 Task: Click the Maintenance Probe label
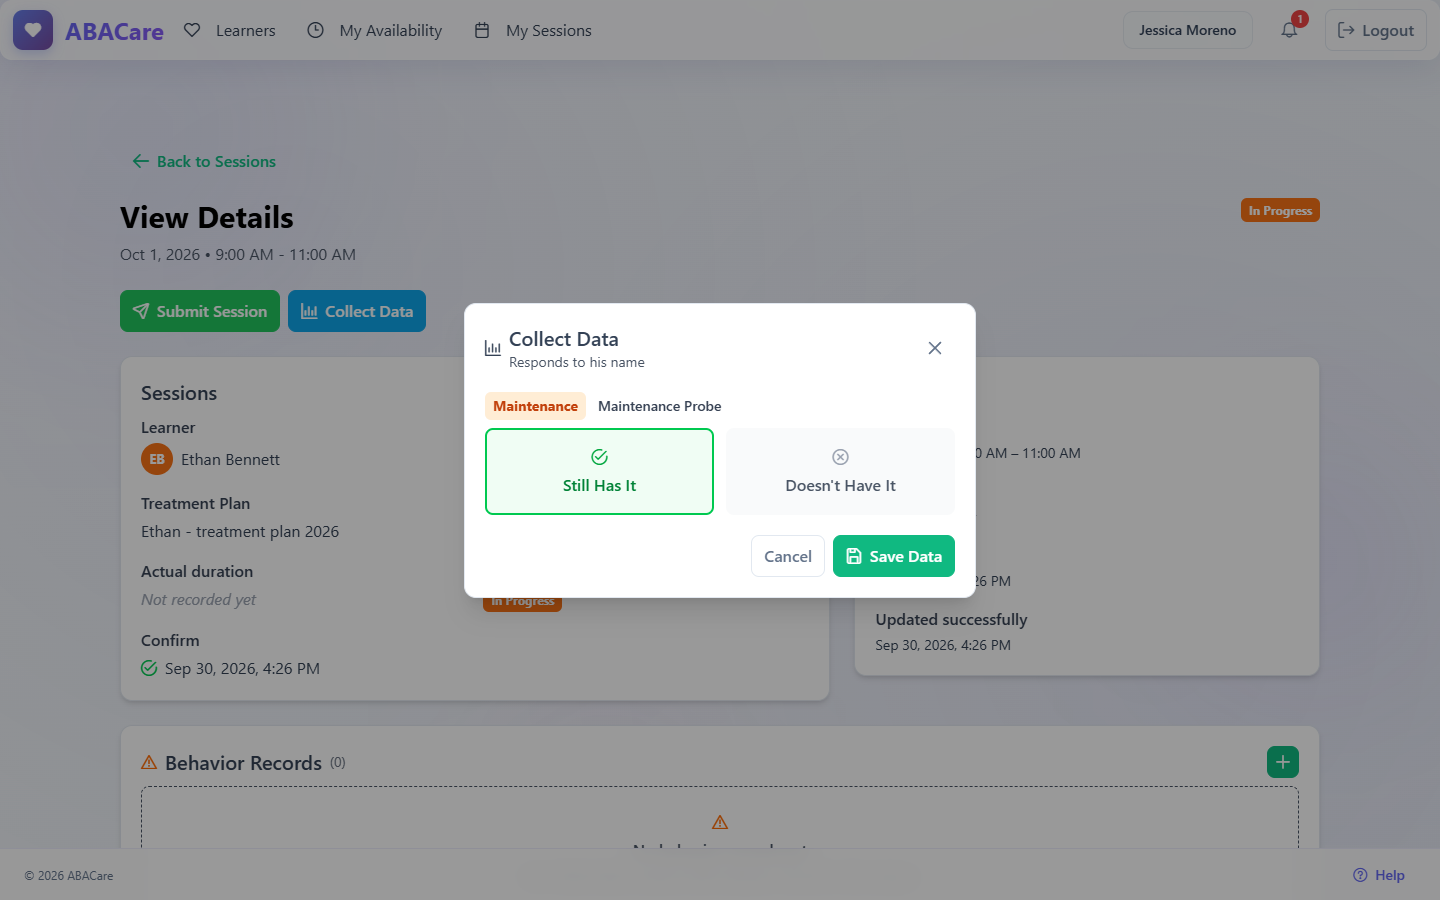[660, 406]
